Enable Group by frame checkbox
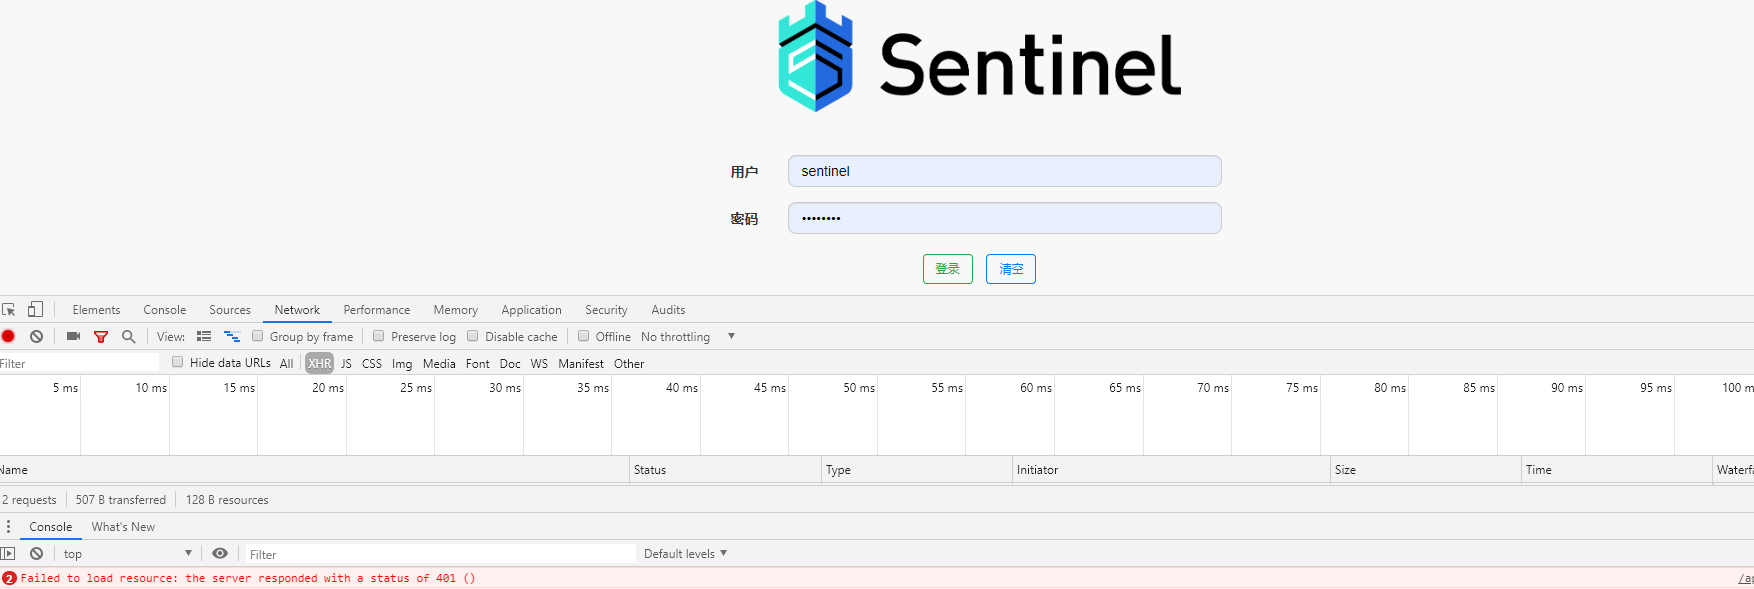The image size is (1754, 589). 258,336
